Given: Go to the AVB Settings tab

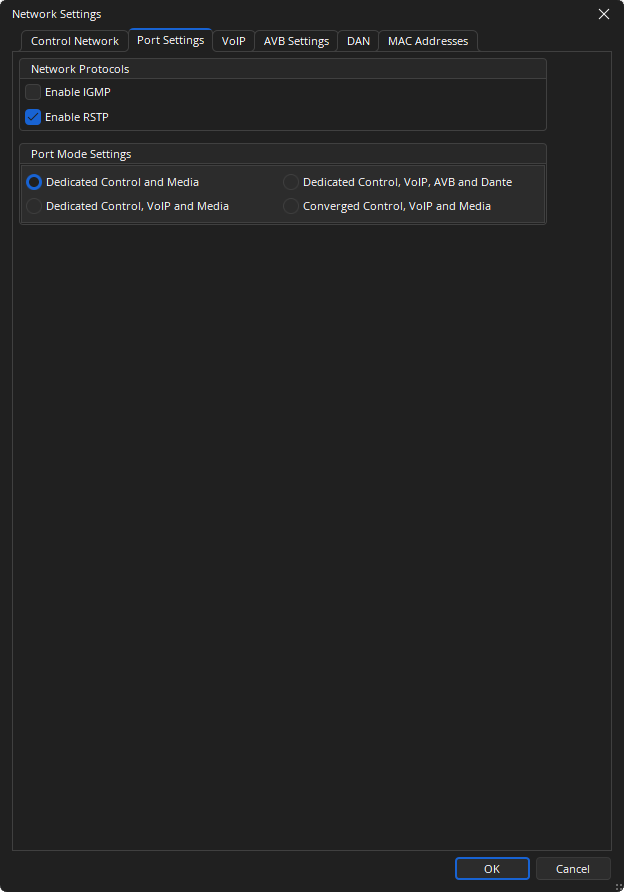Looking at the screenshot, I should point(296,41).
